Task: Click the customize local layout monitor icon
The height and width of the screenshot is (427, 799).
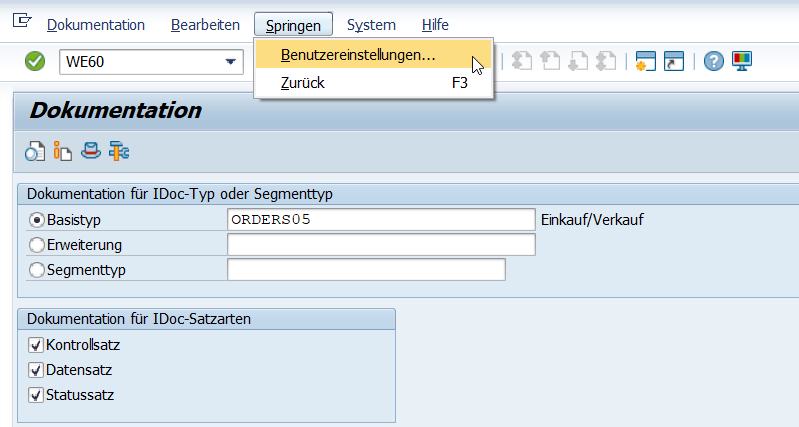Action: click(x=742, y=61)
